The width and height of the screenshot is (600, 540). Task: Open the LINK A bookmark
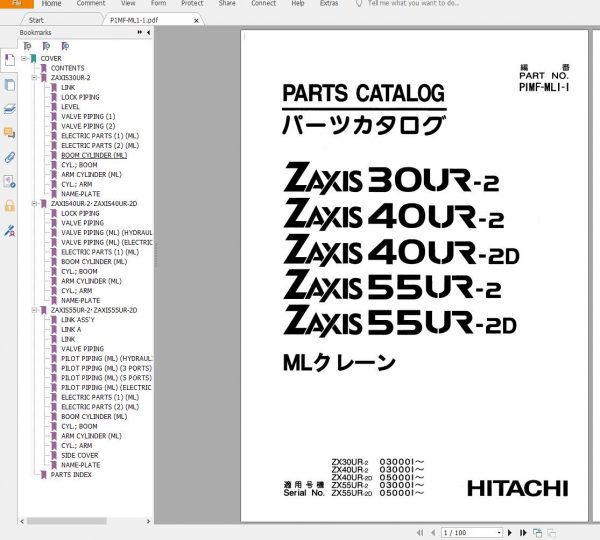point(71,330)
